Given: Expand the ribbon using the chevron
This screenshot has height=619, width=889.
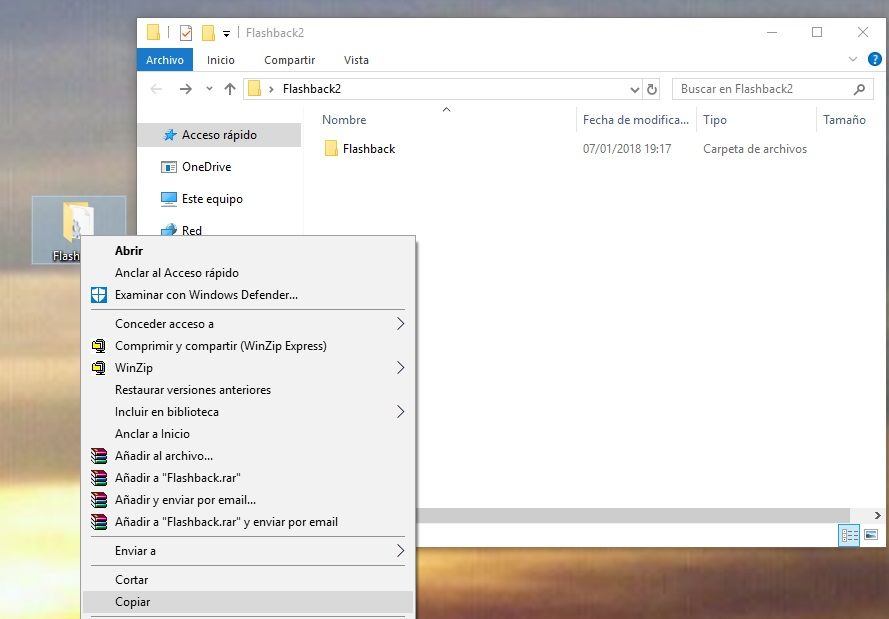Looking at the screenshot, I should pyautogui.click(x=853, y=60).
